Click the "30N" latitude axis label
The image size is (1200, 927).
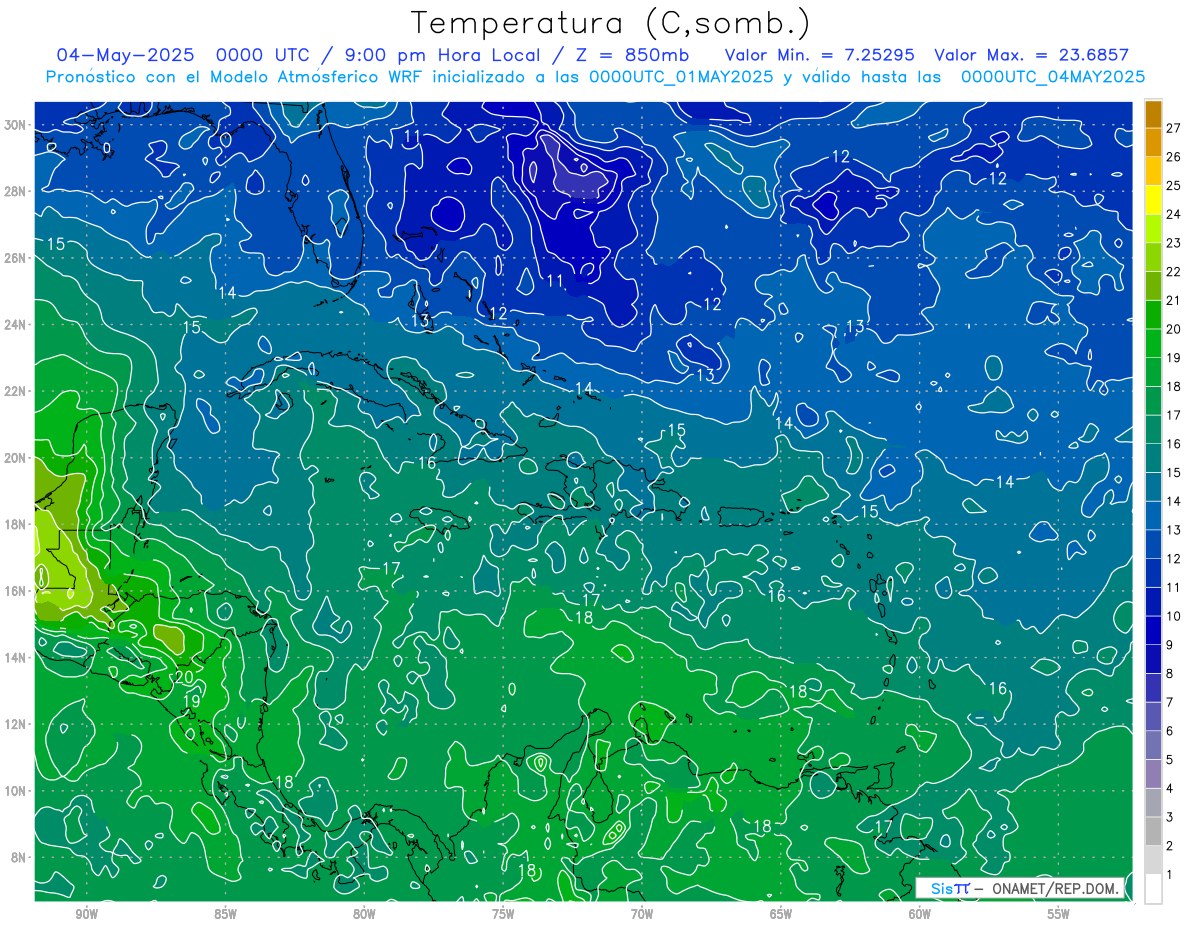click(x=16, y=125)
